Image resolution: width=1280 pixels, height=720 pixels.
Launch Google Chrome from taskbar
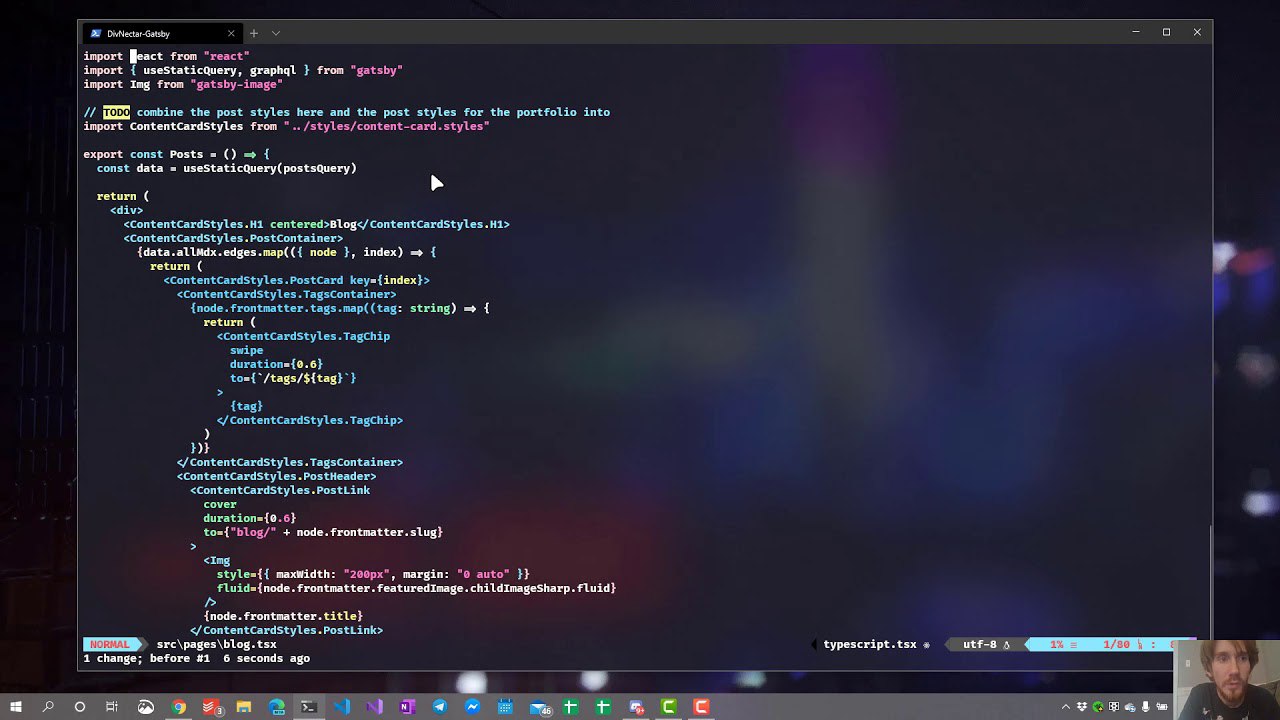pyautogui.click(x=178, y=707)
